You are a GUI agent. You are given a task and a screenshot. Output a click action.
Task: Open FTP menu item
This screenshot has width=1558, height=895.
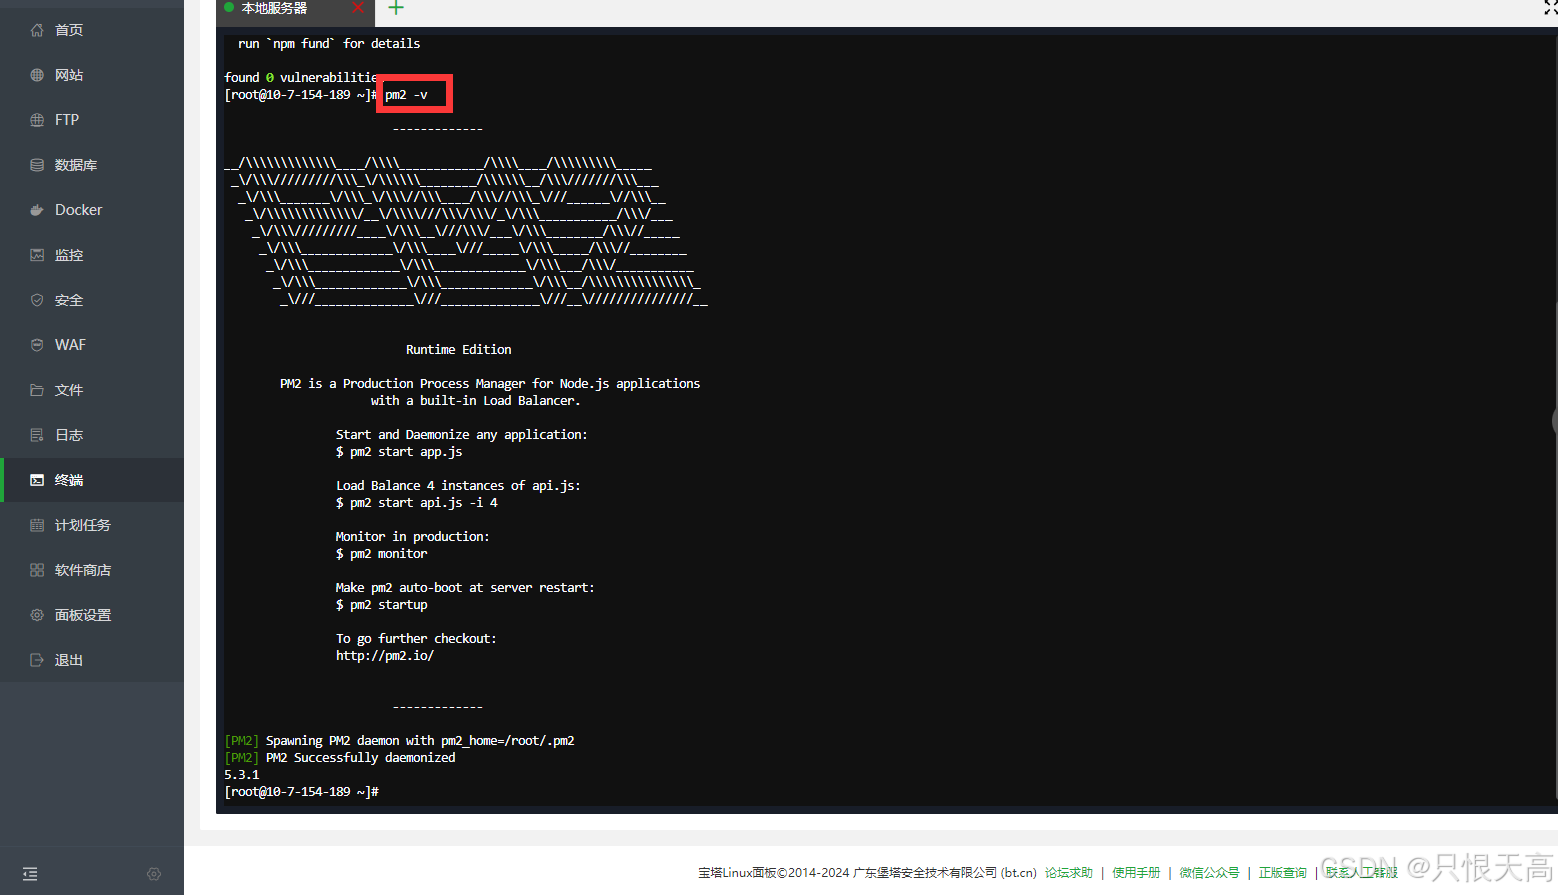tap(92, 120)
